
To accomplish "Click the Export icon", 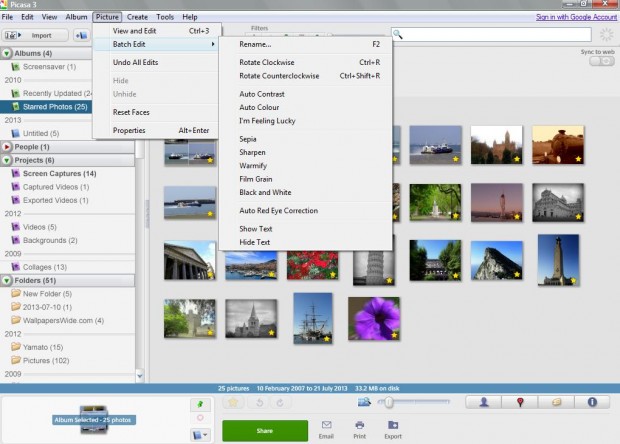I will (x=392, y=427).
